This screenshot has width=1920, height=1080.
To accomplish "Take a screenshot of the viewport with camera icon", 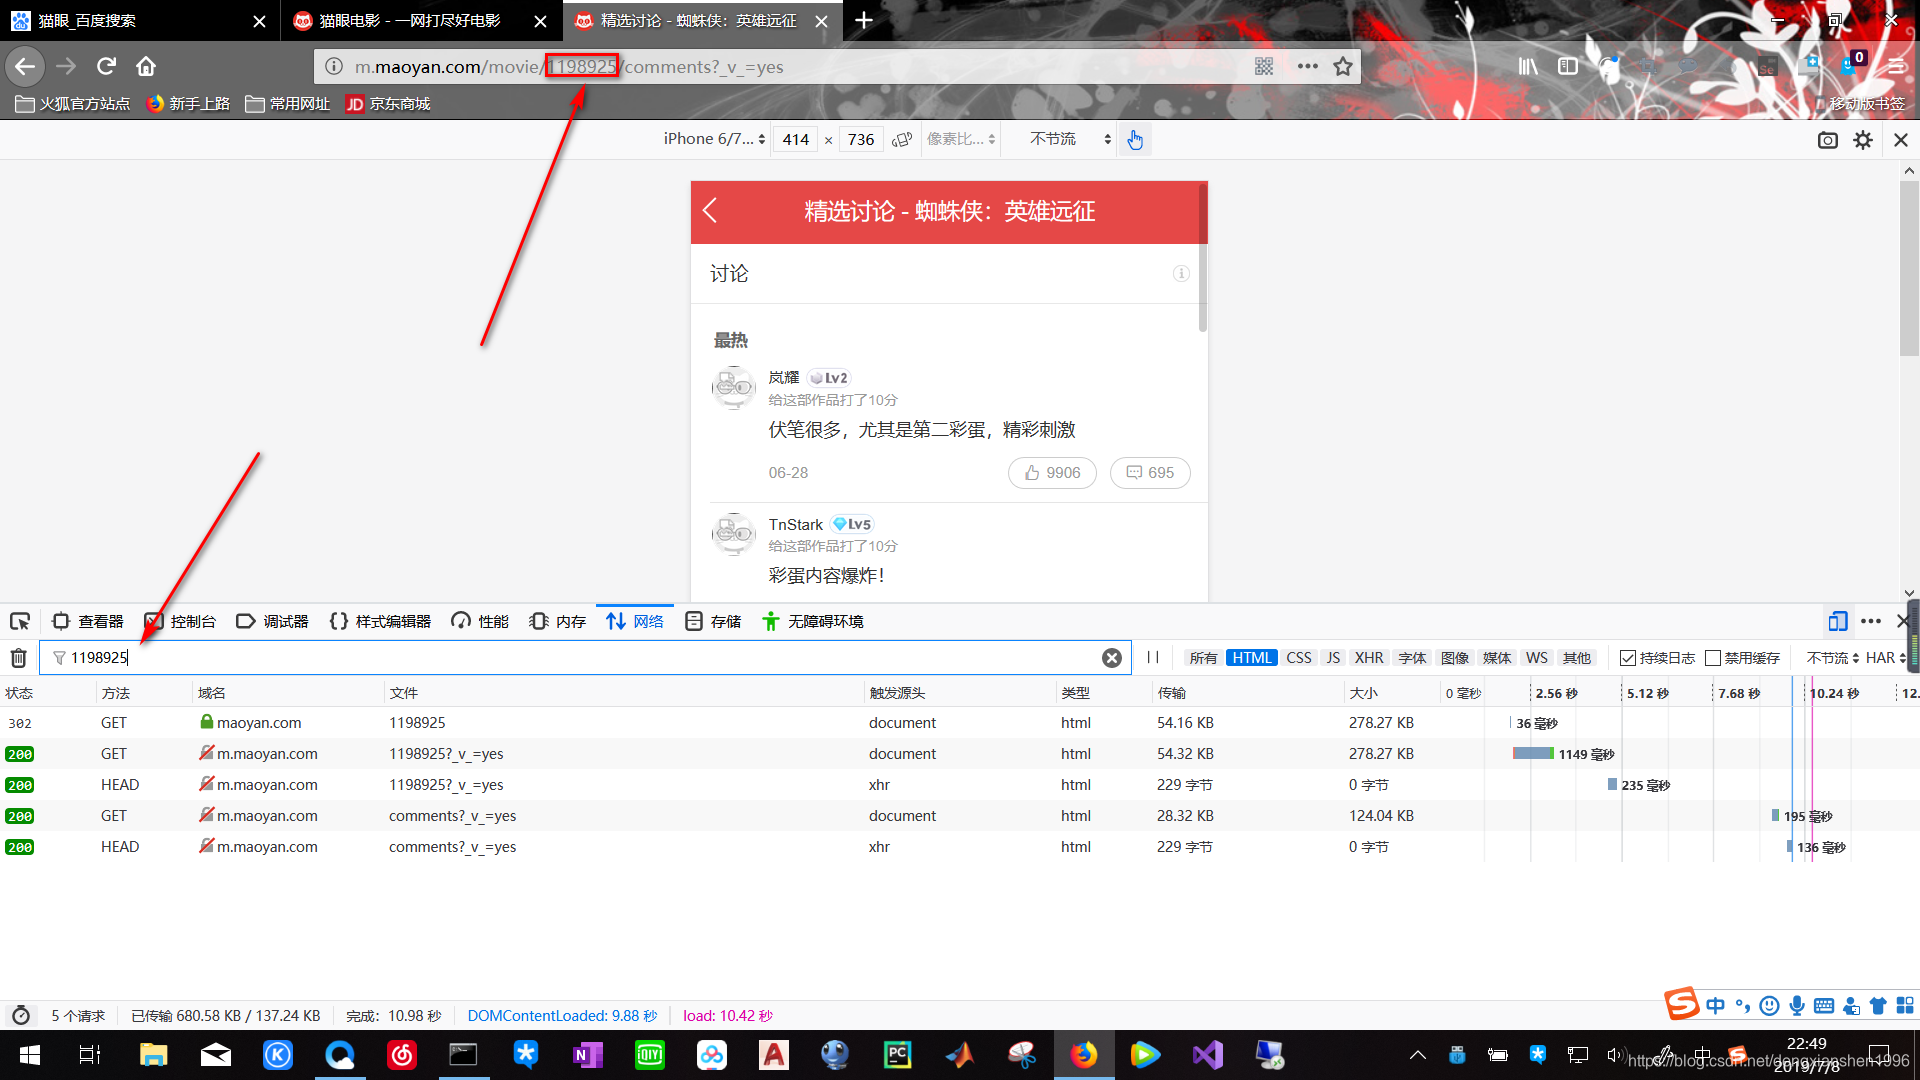I will tap(1828, 140).
